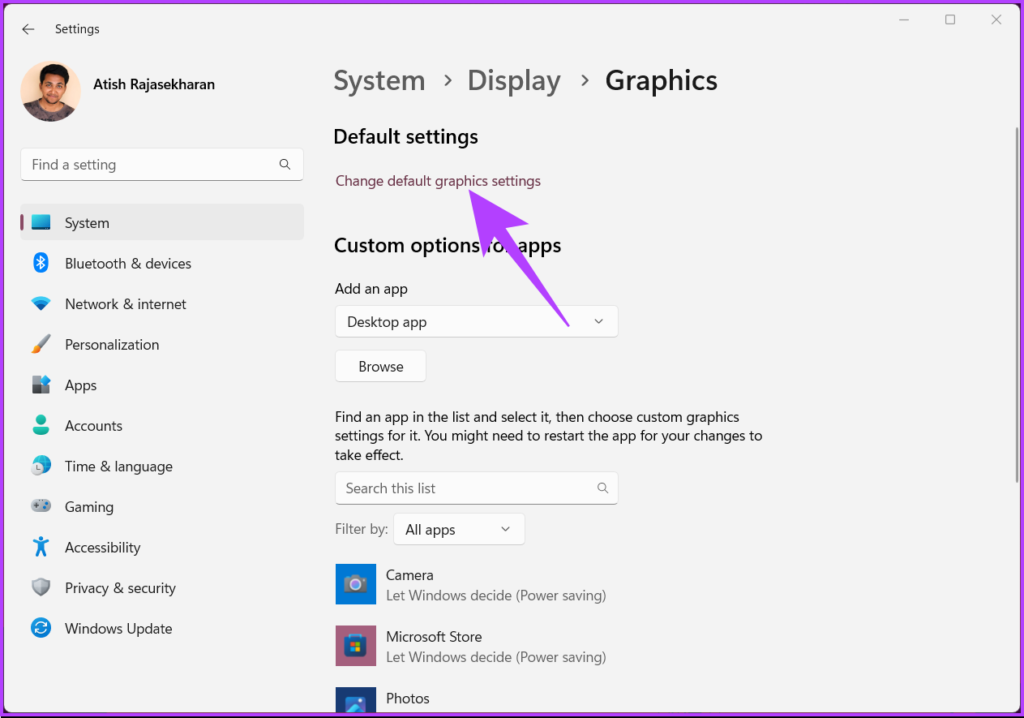Select the Camera app icon
Viewport: 1024px width, 718px height.
coord(355,585)
